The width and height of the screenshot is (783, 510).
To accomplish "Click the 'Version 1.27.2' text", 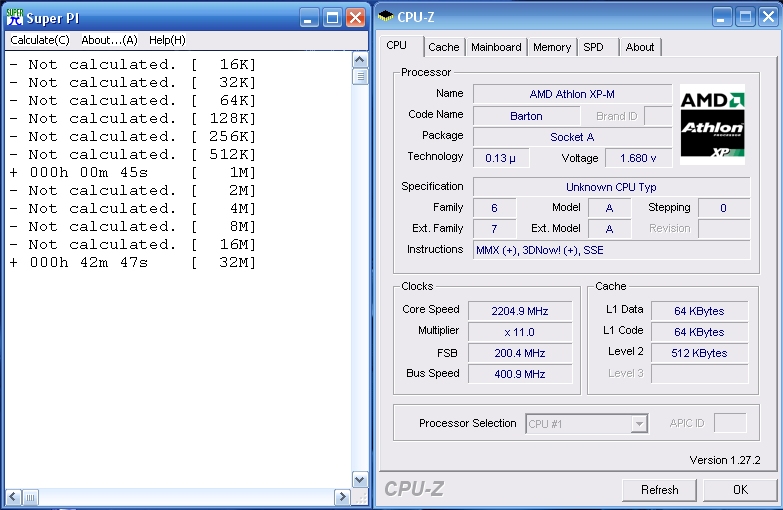I will click(x=725, y=460).
